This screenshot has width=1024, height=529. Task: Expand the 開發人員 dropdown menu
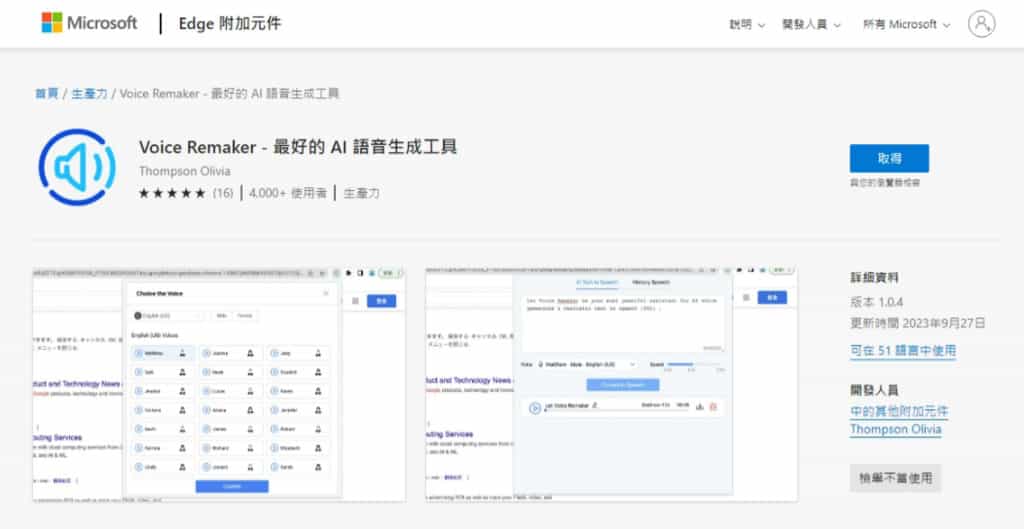pyautogui.click(x=811, y=24)
